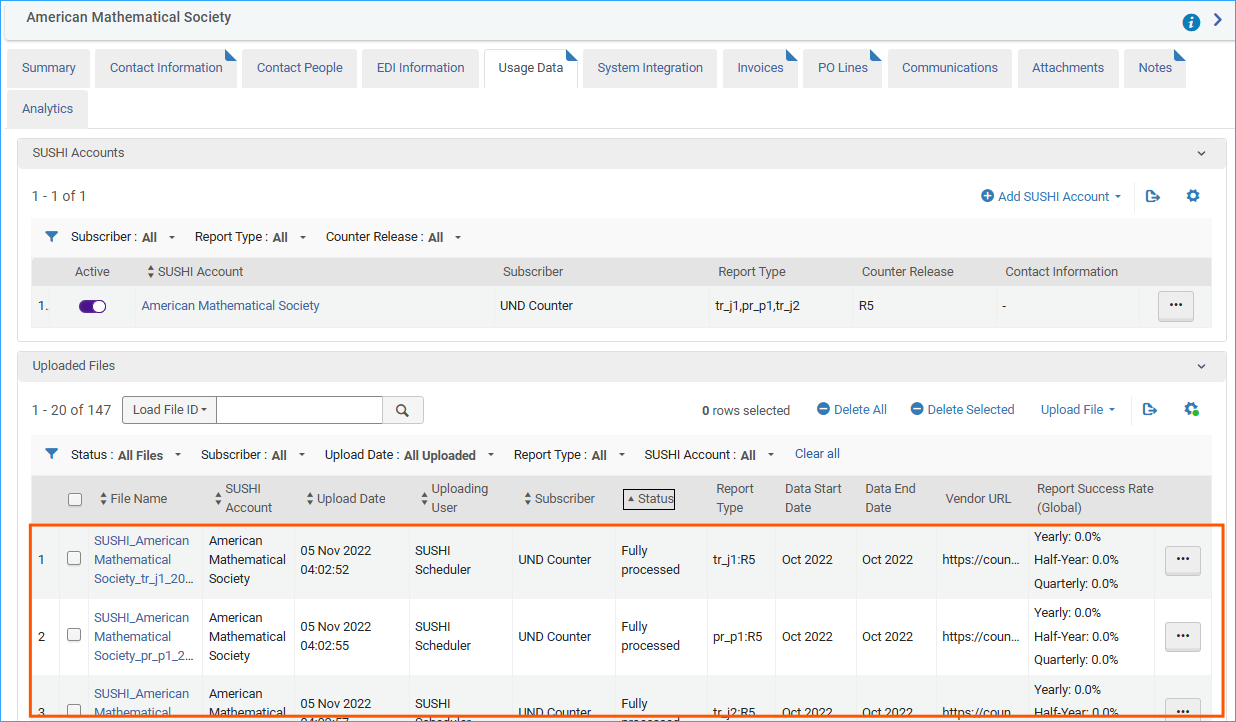Open SUSHI Accounts table customization settings

pos(1193,196)
